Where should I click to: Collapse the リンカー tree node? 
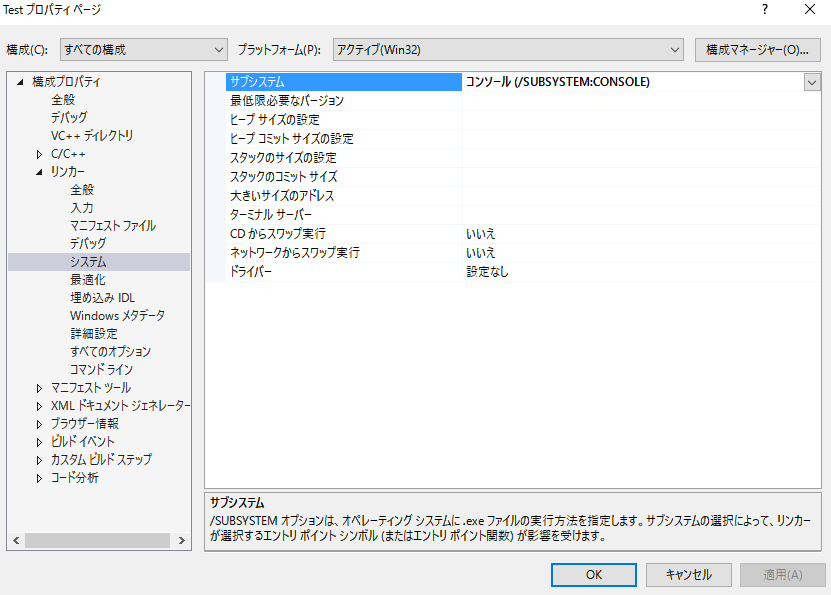(x=39, y=172)
